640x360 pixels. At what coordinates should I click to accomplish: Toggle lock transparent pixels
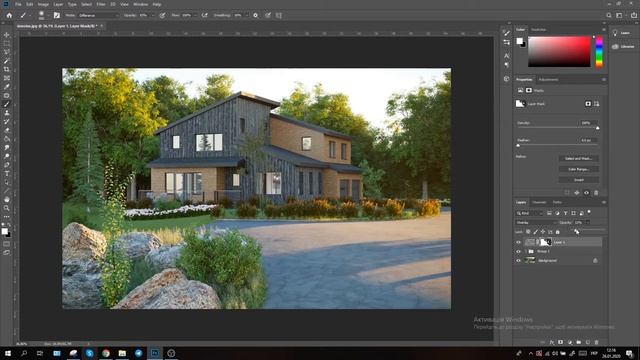pos(528,232)
